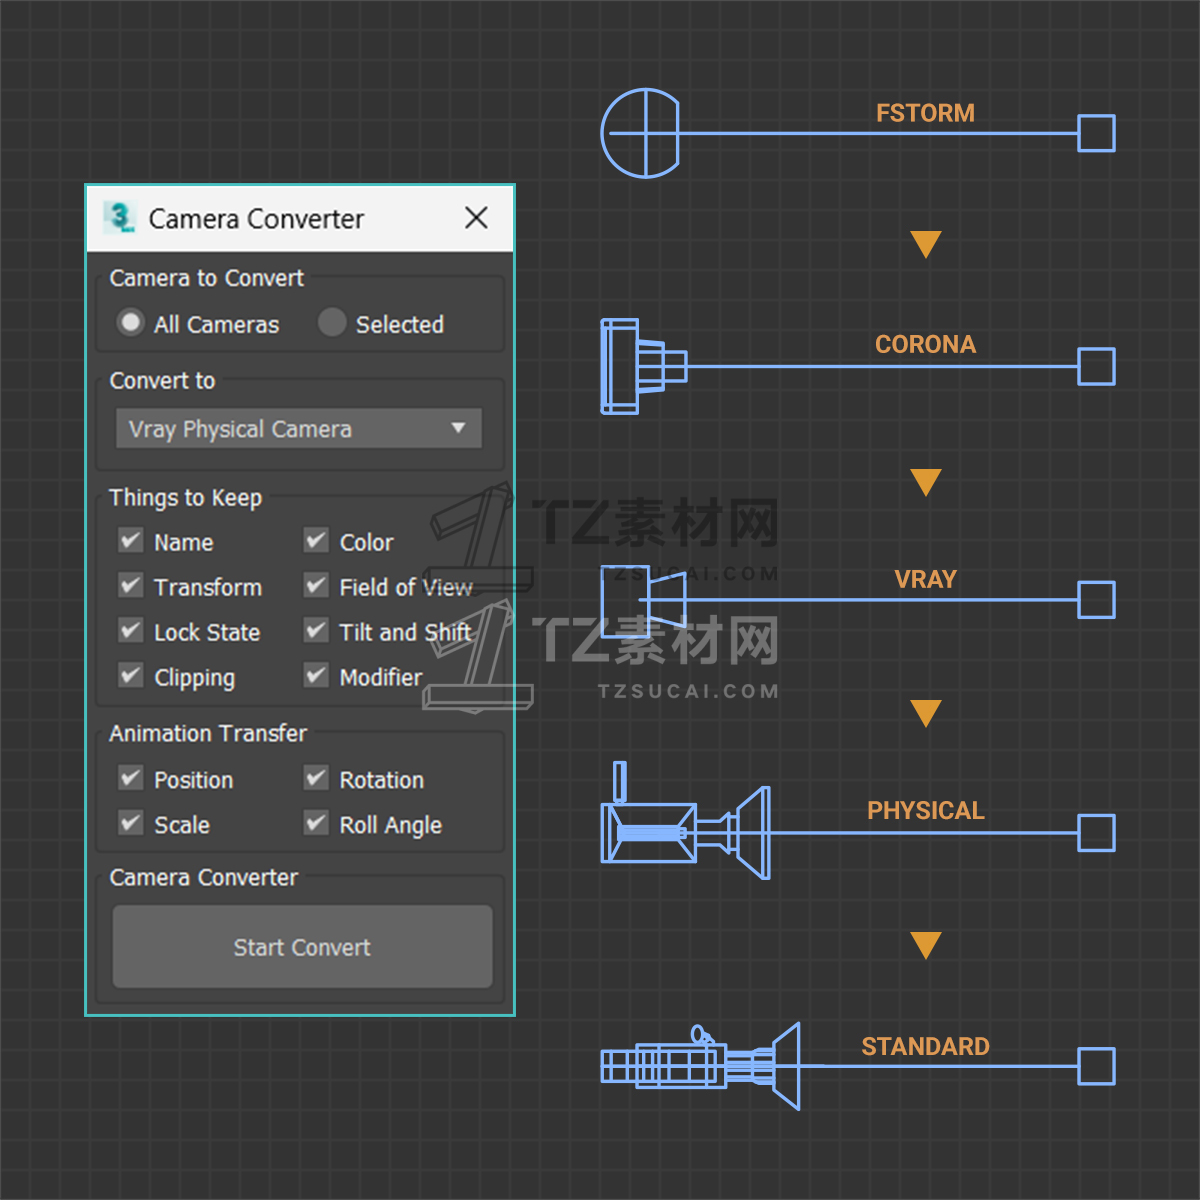Click the 3ds Max logo icon in title bar
This screenshot has height=1200, width=1200.
tap(120, 217)
